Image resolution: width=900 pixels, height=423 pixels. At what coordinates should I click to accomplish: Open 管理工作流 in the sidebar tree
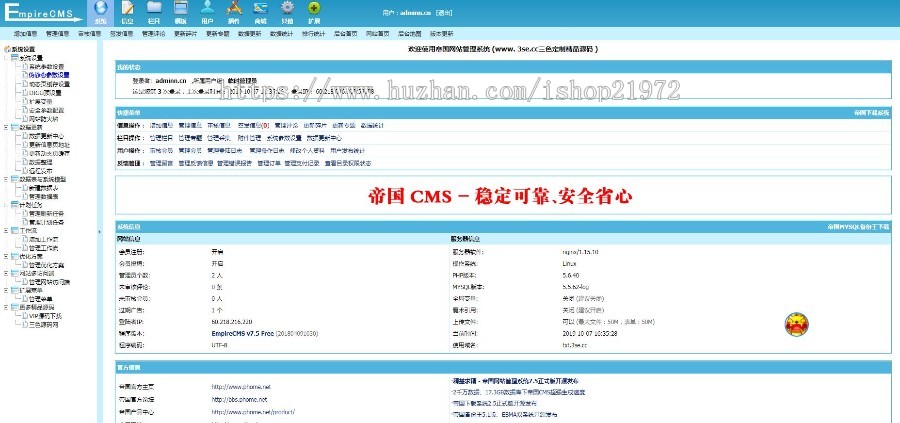click(x=44, y=248)
